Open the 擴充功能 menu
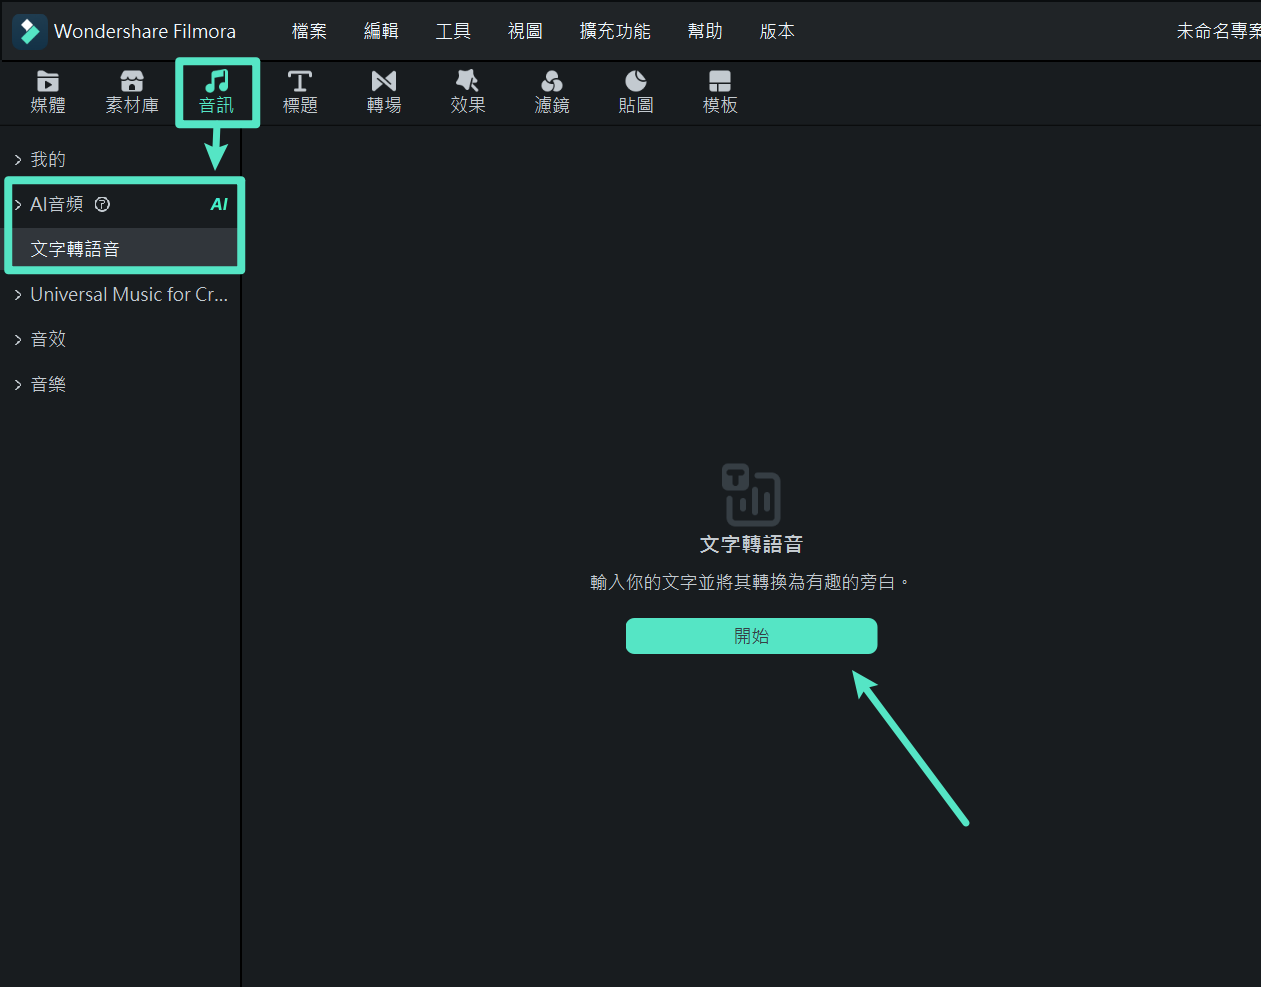 (615, 31)
